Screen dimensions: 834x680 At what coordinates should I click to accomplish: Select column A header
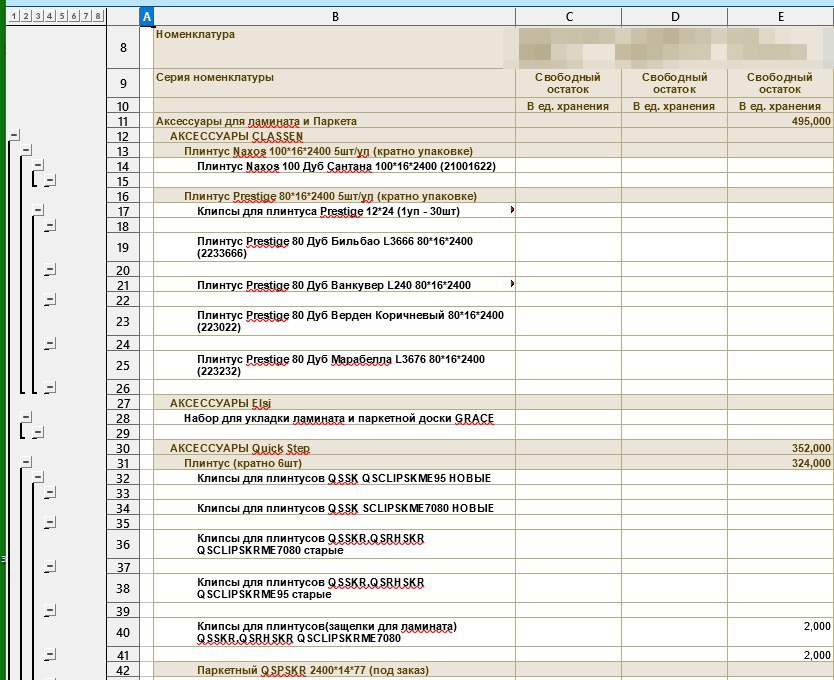pos(147,16)
